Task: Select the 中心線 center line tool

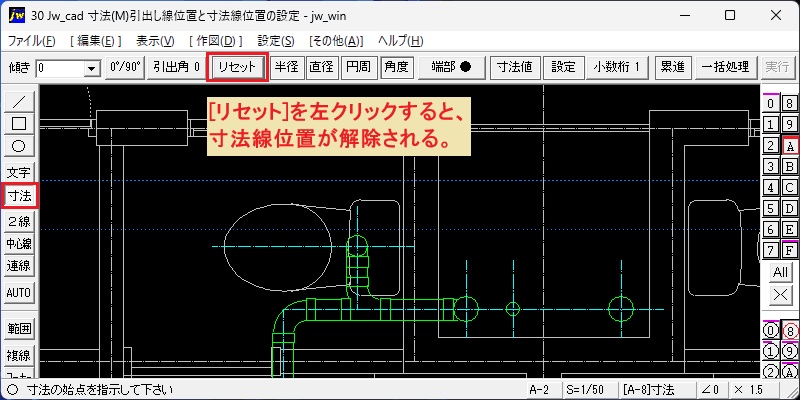Action: point(19,244)
